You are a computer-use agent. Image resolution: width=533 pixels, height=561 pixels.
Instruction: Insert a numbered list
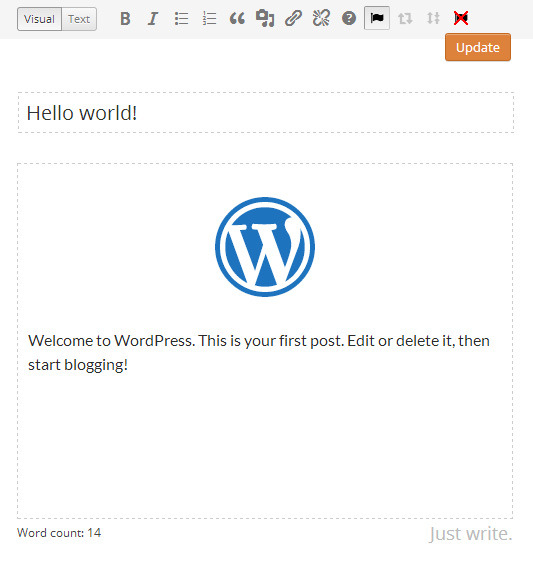tap(209, 19)
